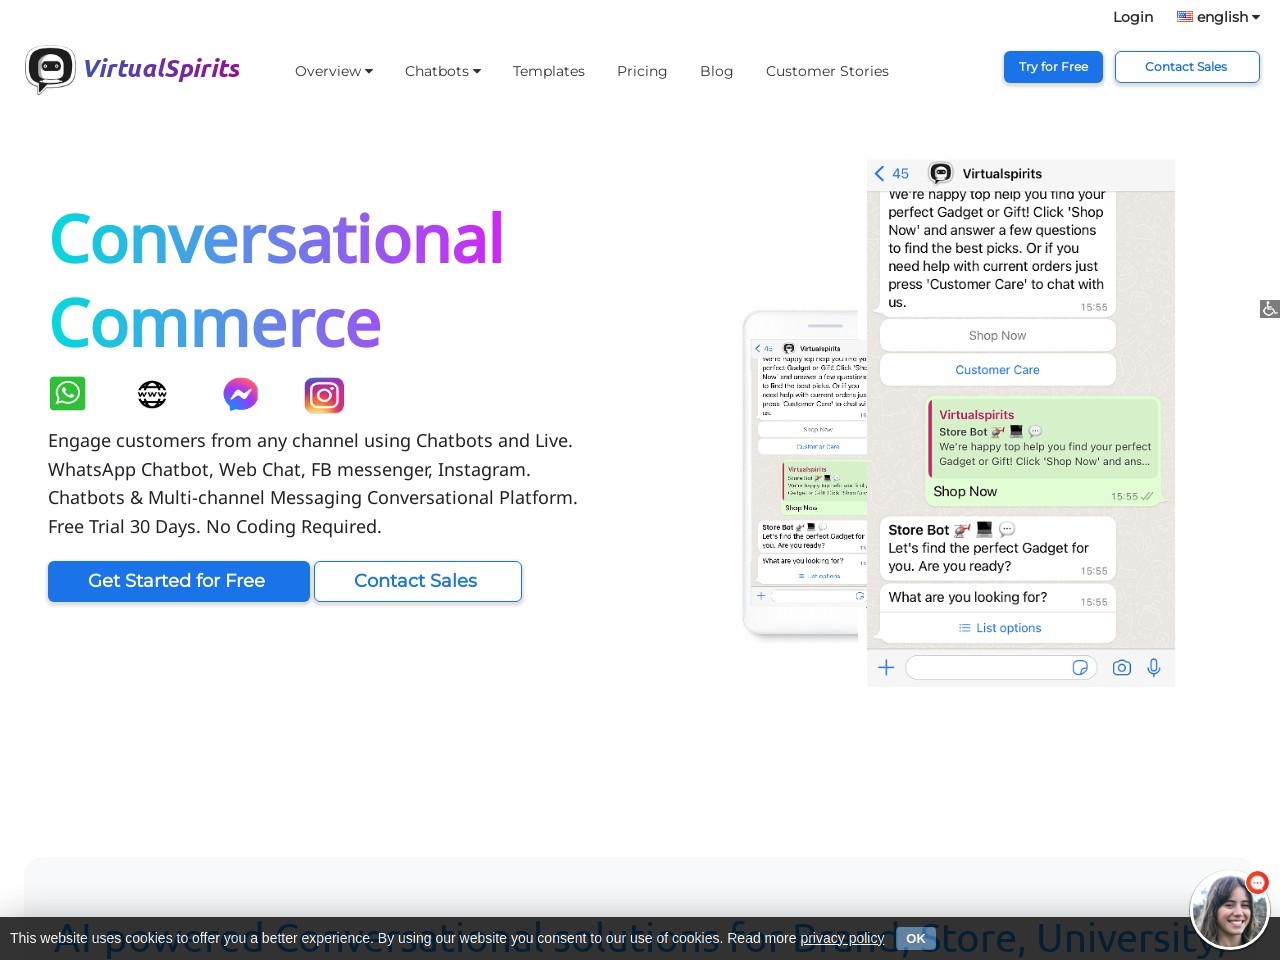The width and height of the screenshot is (1280, 960).
Task: Click the plus icon in the chat footer
Action: [886, 667]
